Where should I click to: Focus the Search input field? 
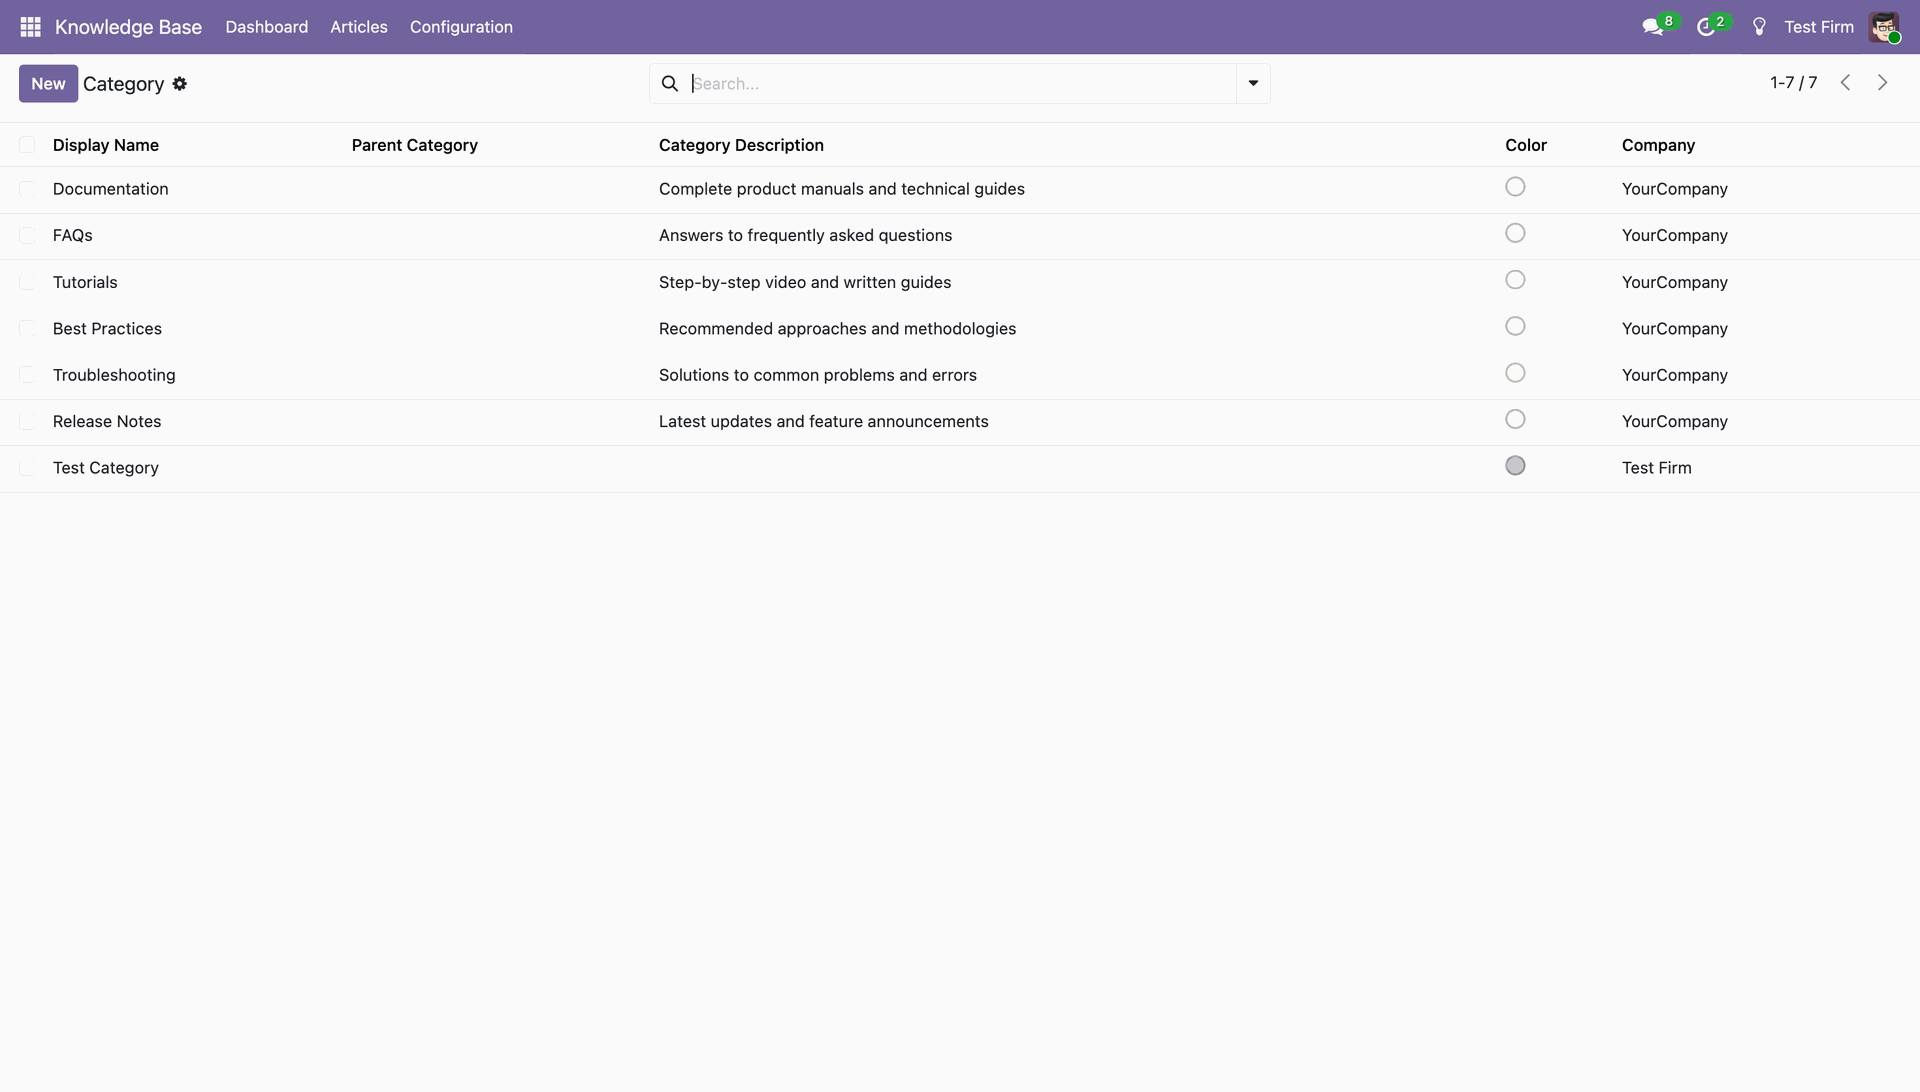tap(960, 84)
